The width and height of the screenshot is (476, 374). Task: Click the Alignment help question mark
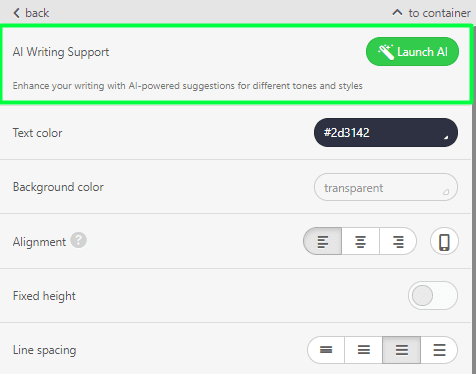click(78, 240)
